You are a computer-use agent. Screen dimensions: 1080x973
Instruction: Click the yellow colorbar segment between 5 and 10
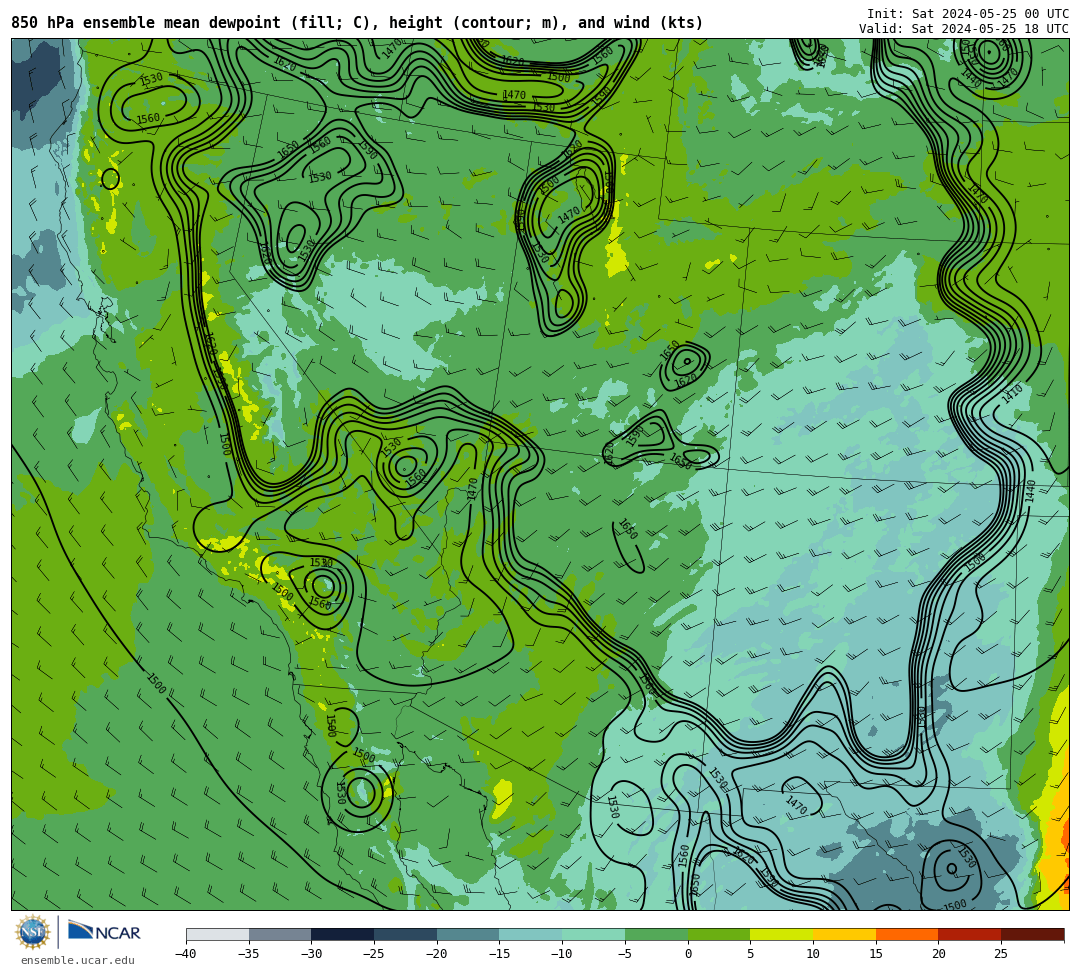coord(782,934)
